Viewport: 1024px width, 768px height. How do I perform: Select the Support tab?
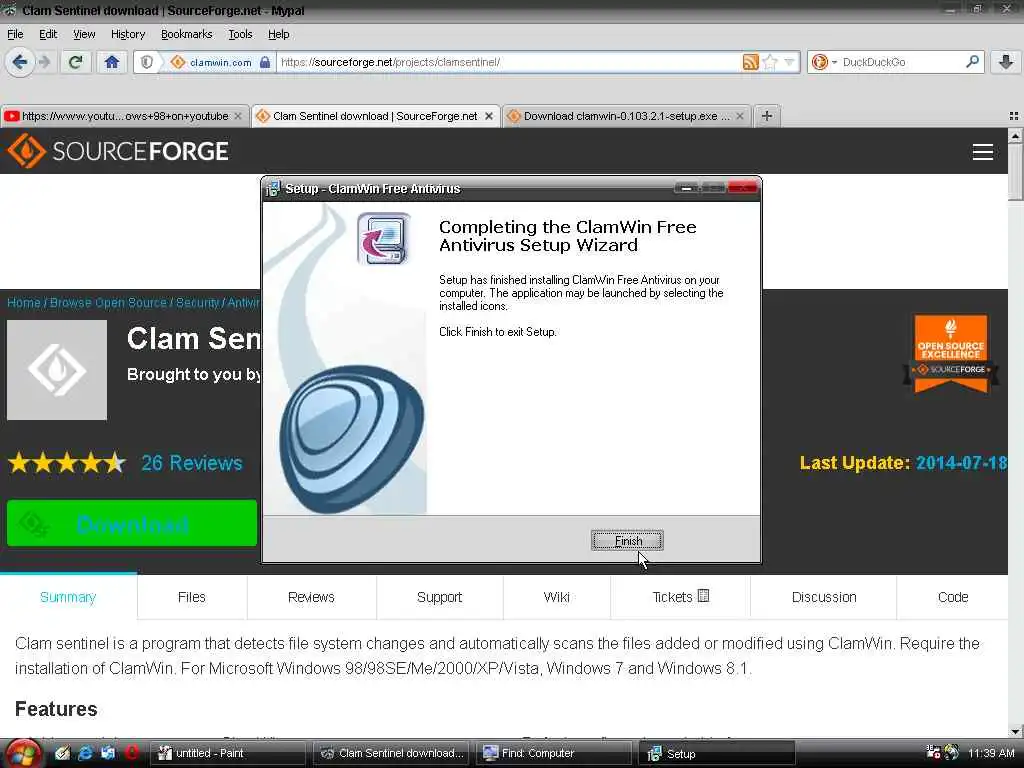[439, 597]
